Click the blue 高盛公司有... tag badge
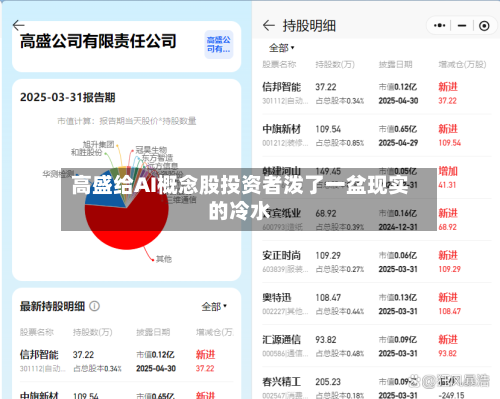The width and height of the screenshot is (500, 399). point(219,44)
